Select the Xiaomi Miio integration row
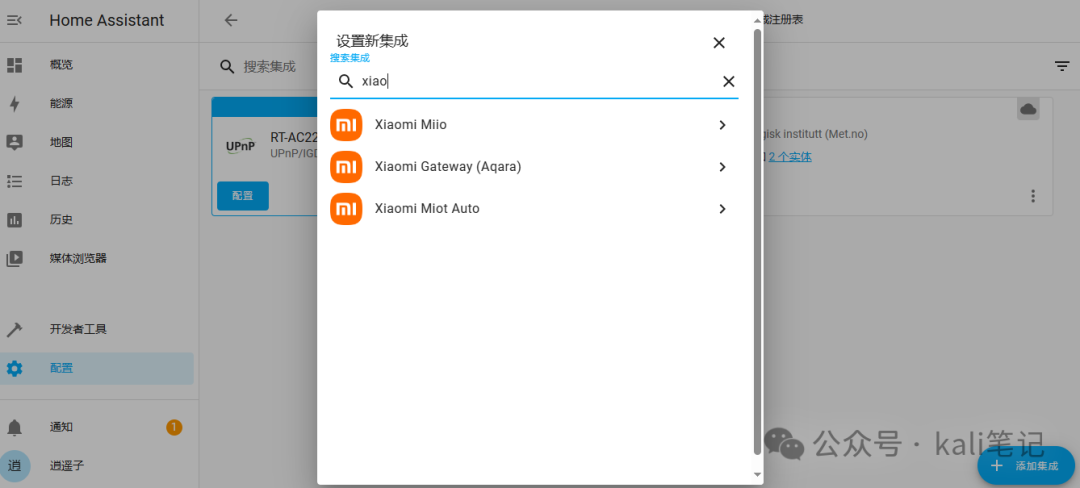The width and height of the screenshot is (1080, 488). (534, 125)
